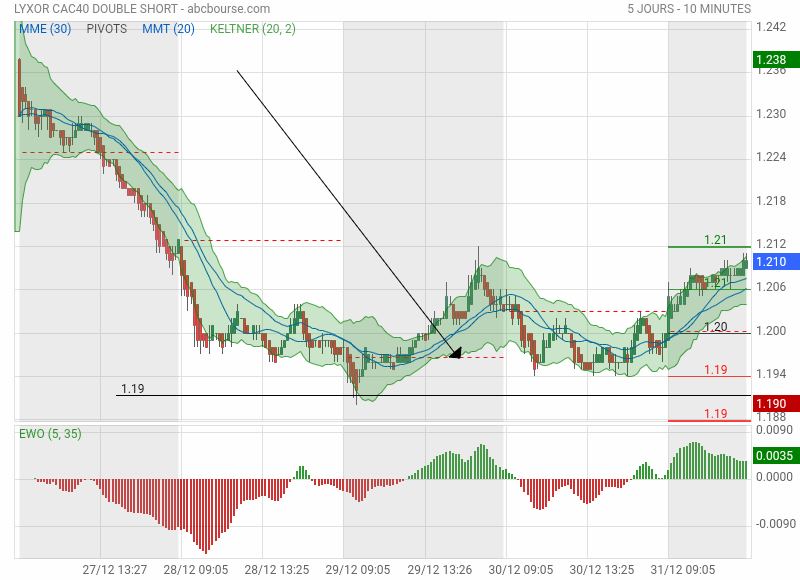
Task: Click the 1.194 price axis label
Action: [x=771, y=374]
